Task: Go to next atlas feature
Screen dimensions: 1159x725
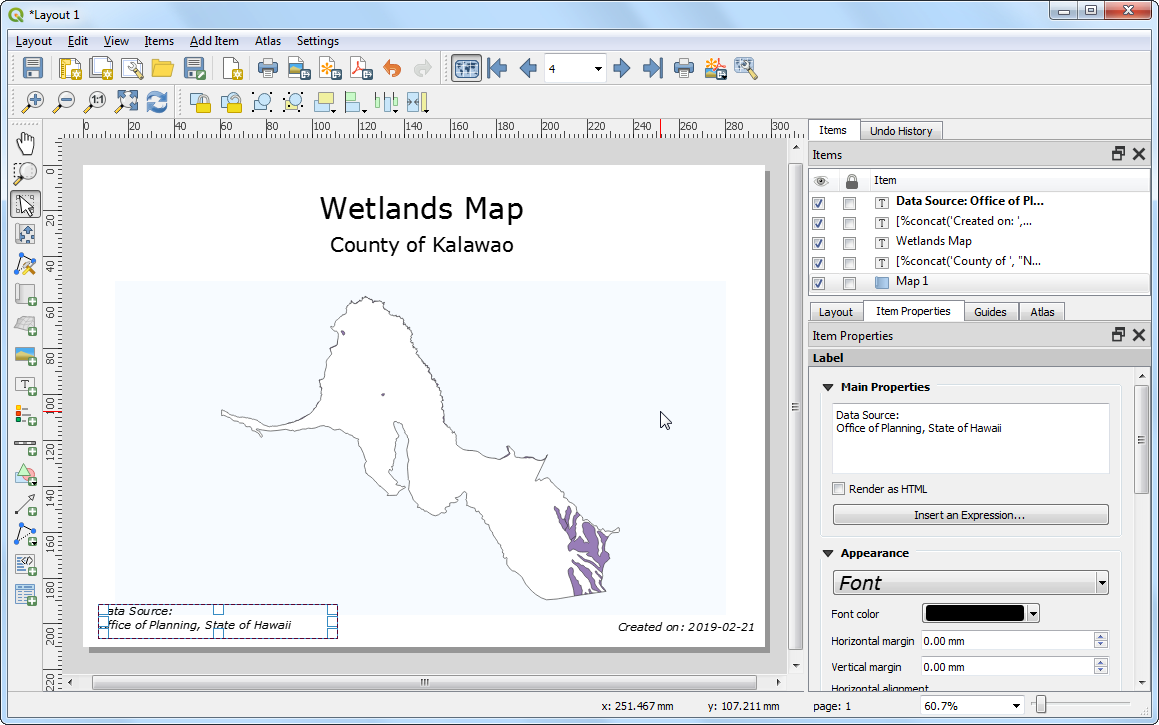Action: tap(622, 68)
